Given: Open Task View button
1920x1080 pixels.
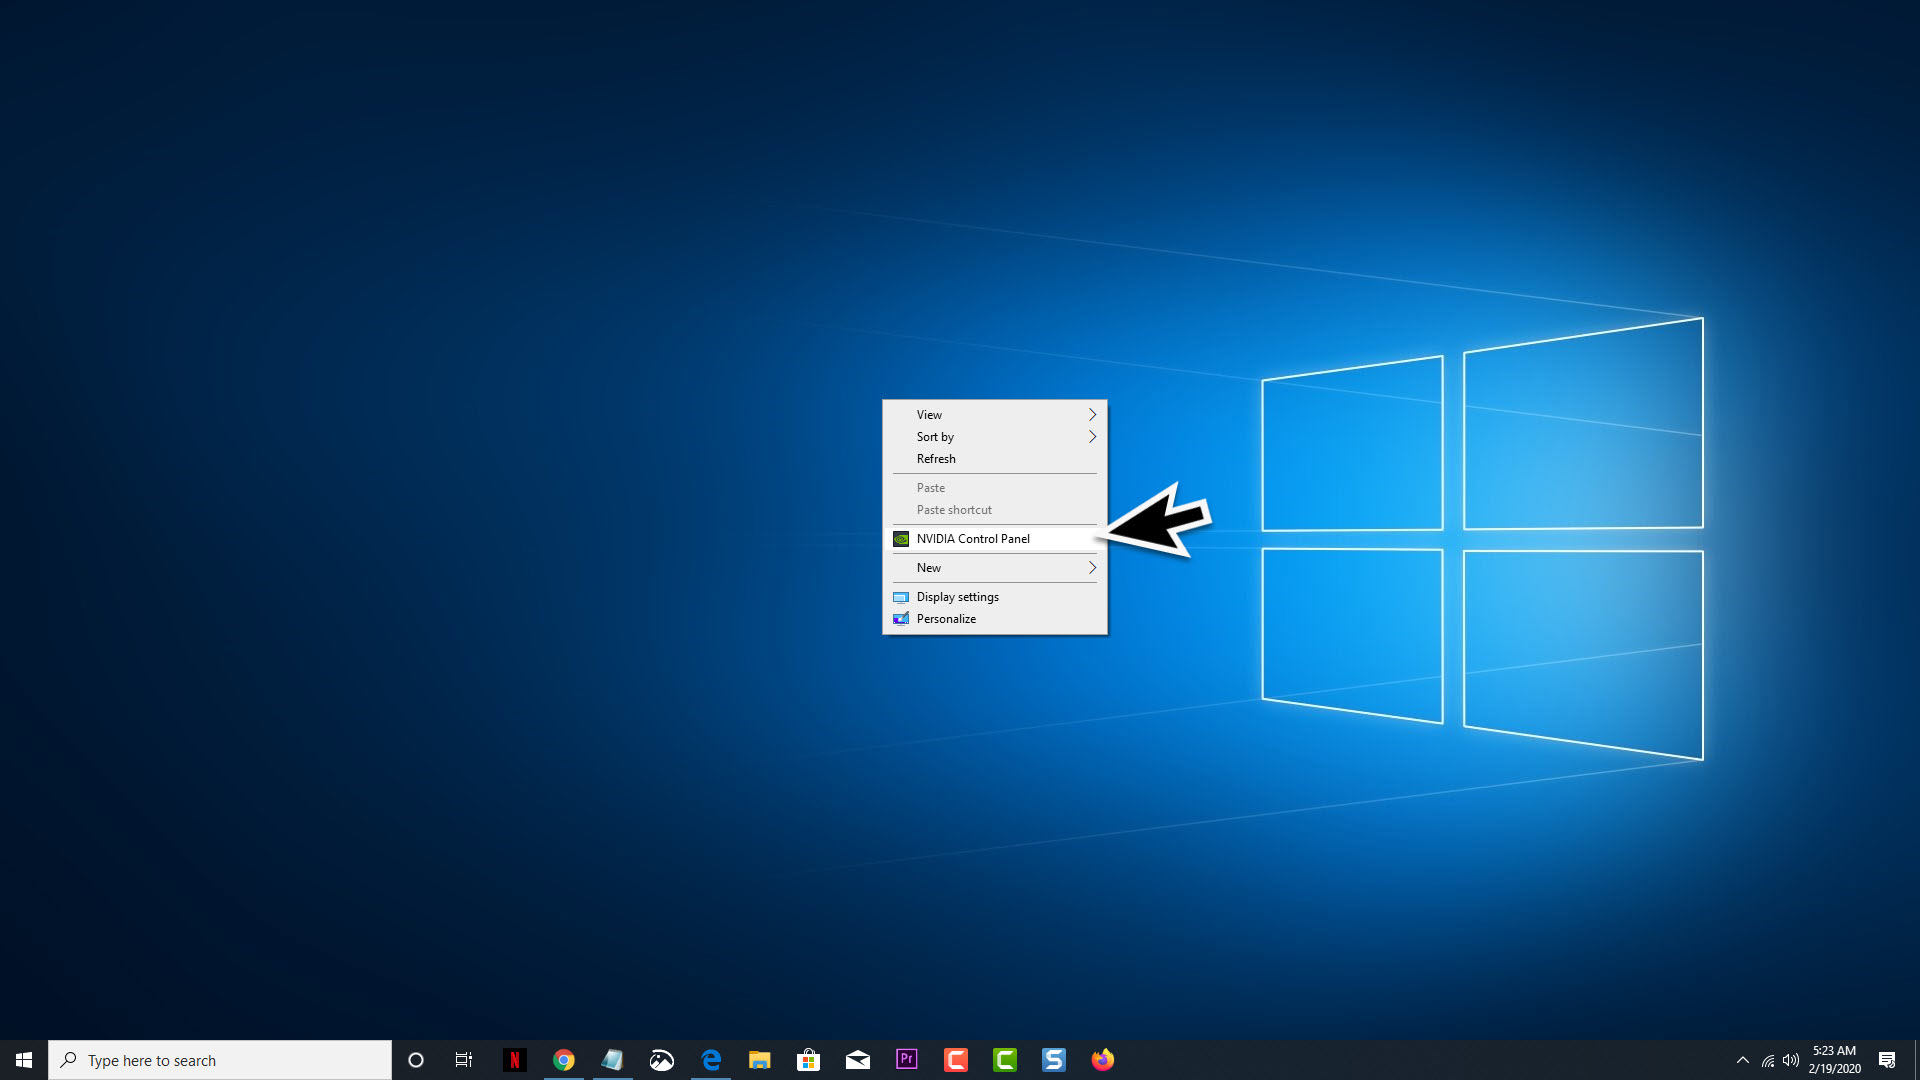Looking at the screenshot, I should coord(464,1059).
